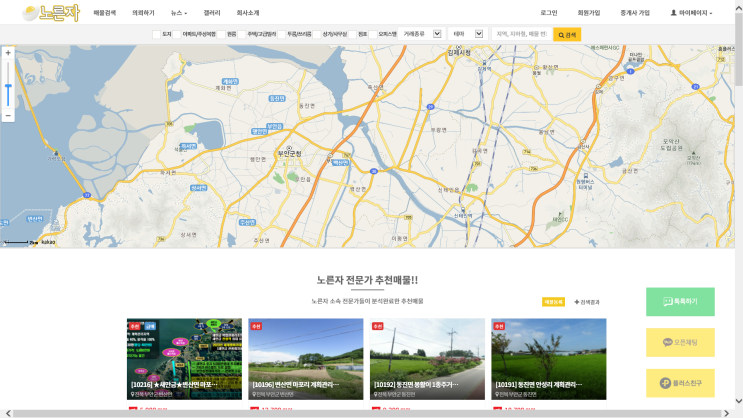Check the 상가/사무실 checkbox

[x=317, y=34]
